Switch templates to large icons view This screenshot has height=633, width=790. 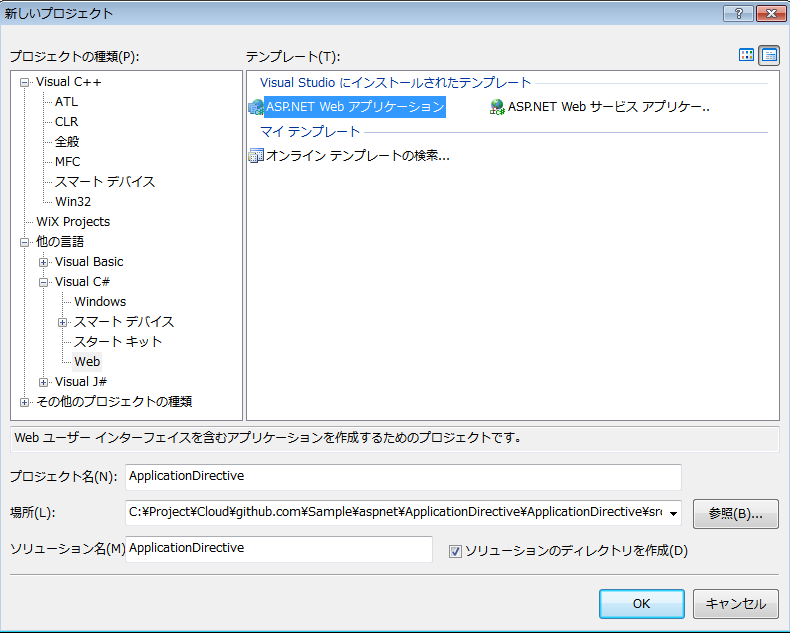click(746, 55)
